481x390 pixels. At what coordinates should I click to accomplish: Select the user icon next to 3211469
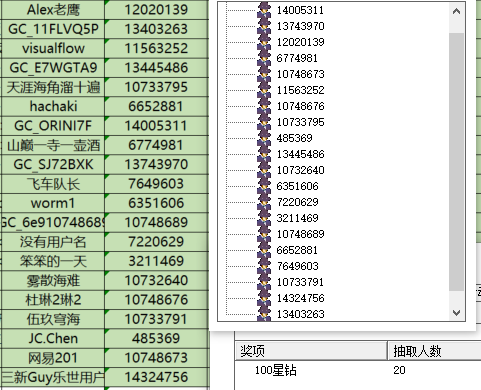(x=264, y=218)
